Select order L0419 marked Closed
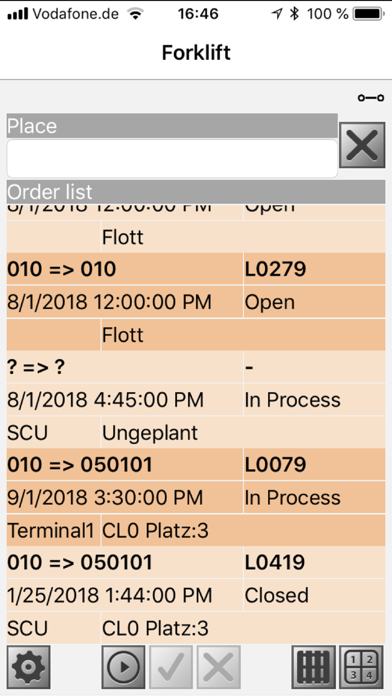 tap(196, 562)
